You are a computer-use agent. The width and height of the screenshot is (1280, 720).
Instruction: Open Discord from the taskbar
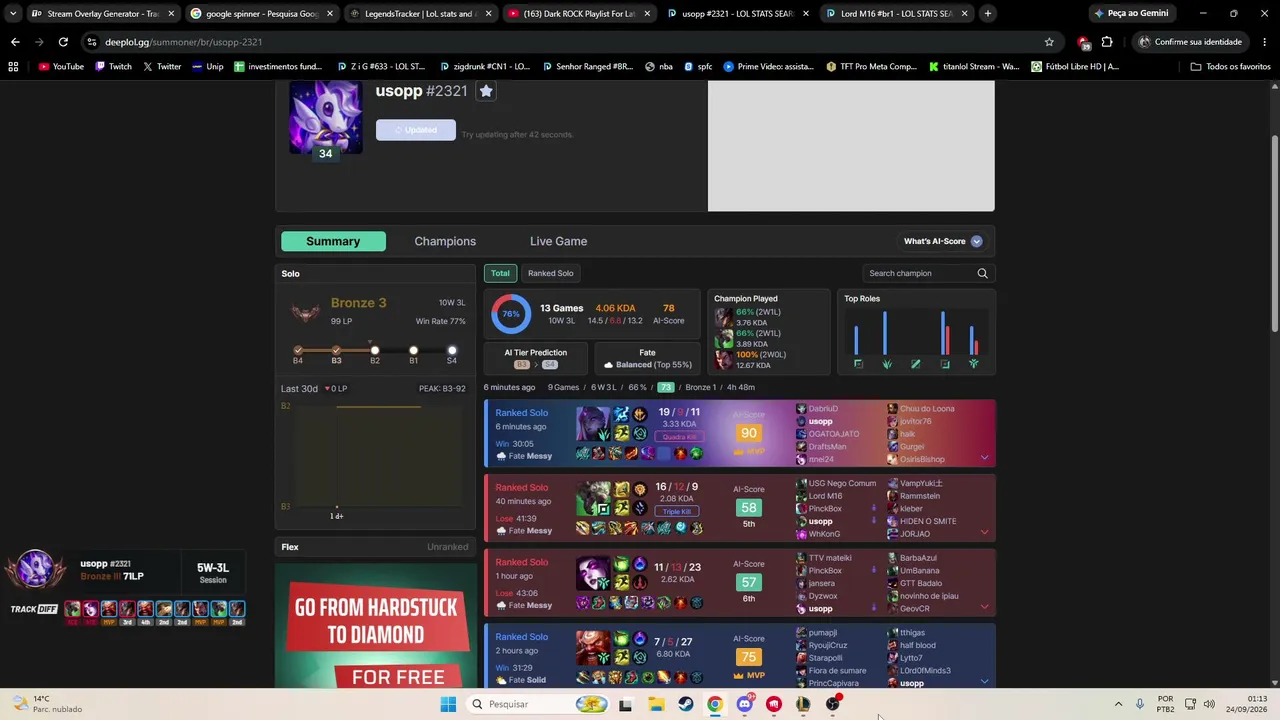coord(744,704)
